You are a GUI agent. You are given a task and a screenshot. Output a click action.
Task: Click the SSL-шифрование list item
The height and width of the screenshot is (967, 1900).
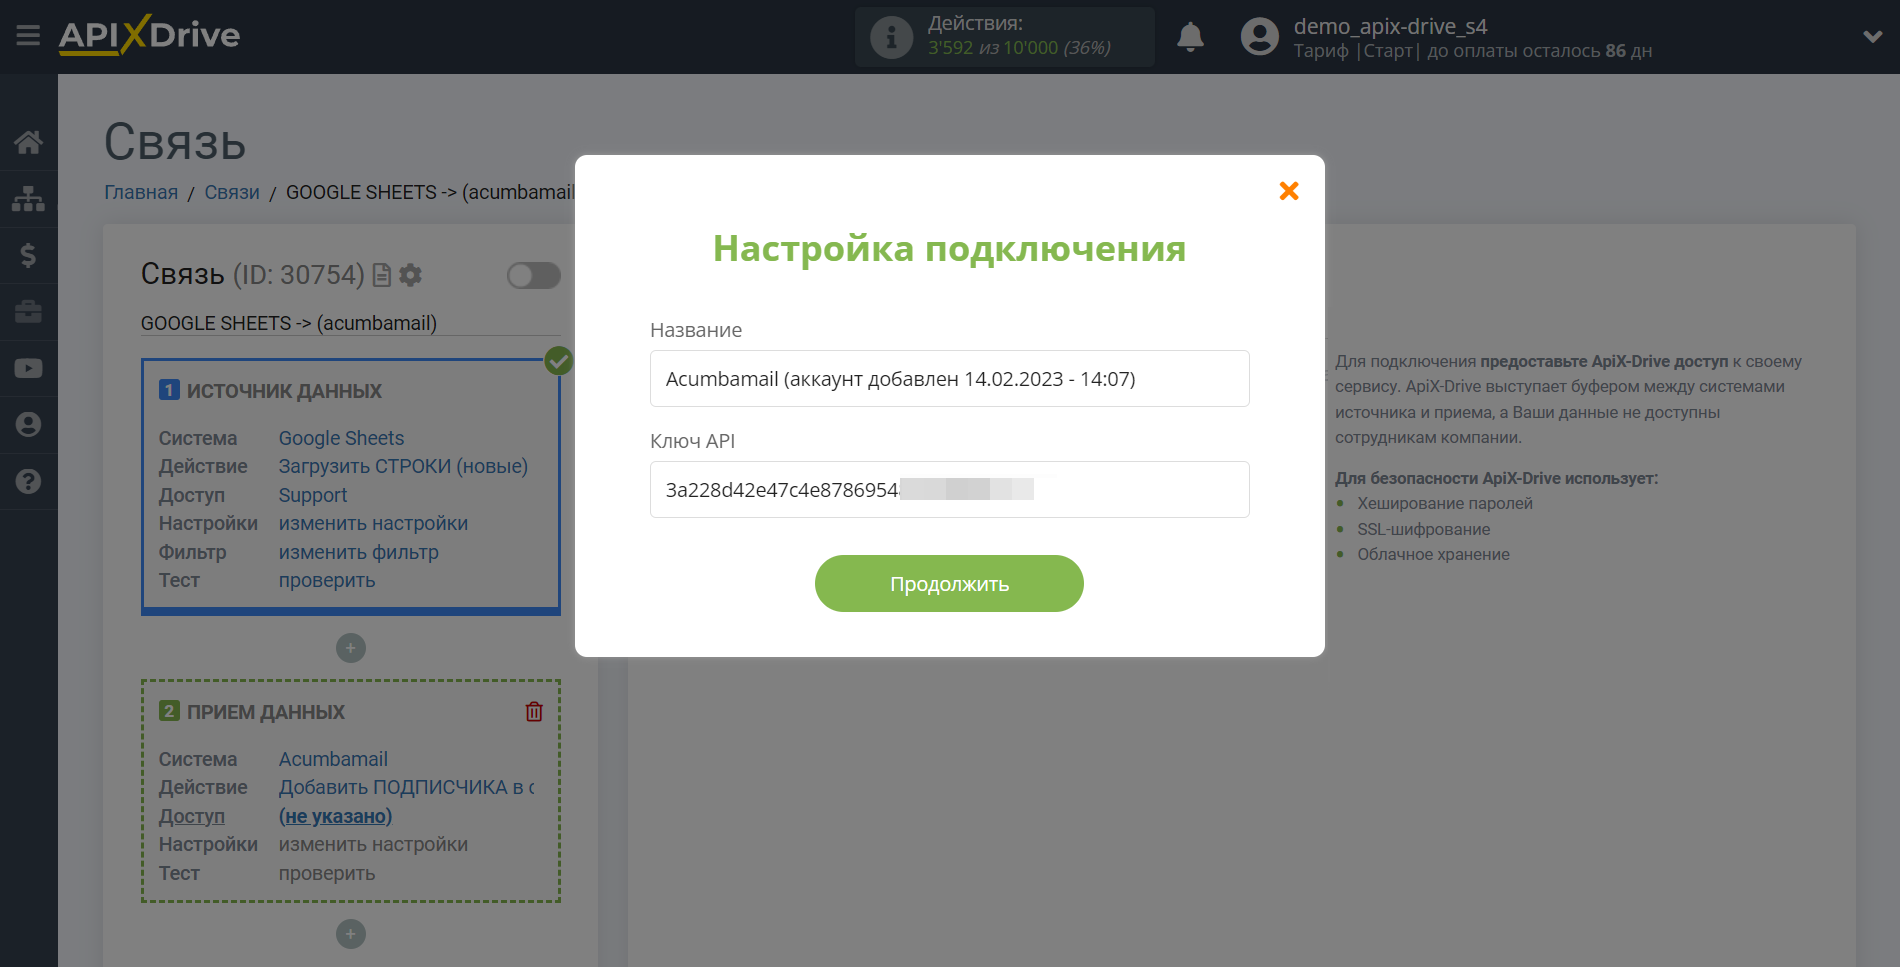(1423, 529)
